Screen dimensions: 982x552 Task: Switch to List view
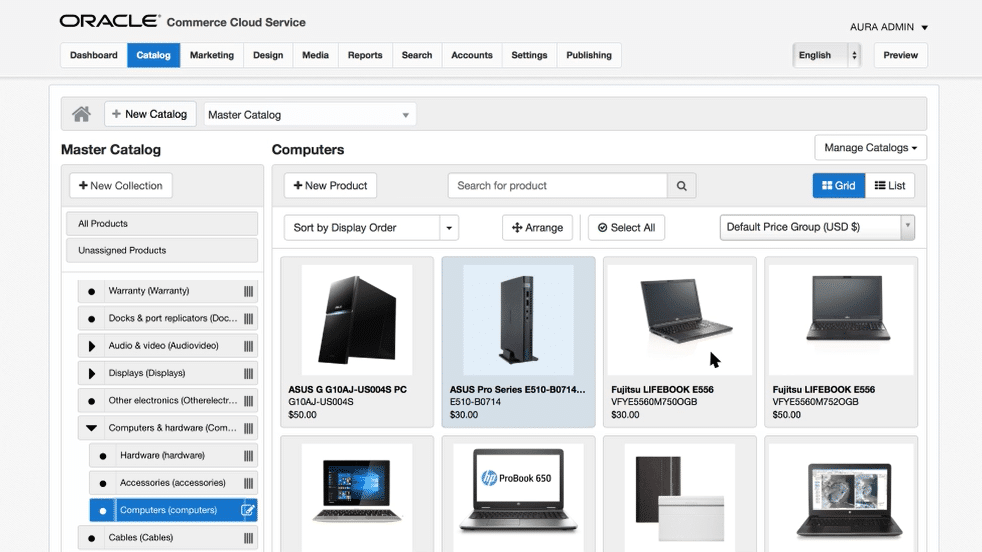pyautogui.click(x=890, y=185)
